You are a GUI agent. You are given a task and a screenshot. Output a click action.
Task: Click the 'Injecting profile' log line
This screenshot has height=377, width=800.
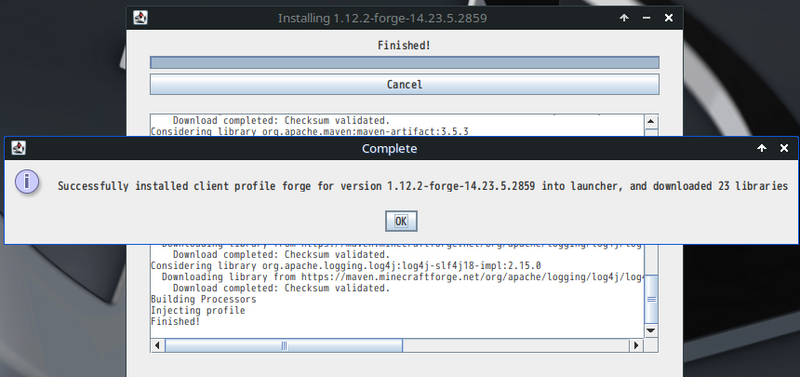(198, 310)
